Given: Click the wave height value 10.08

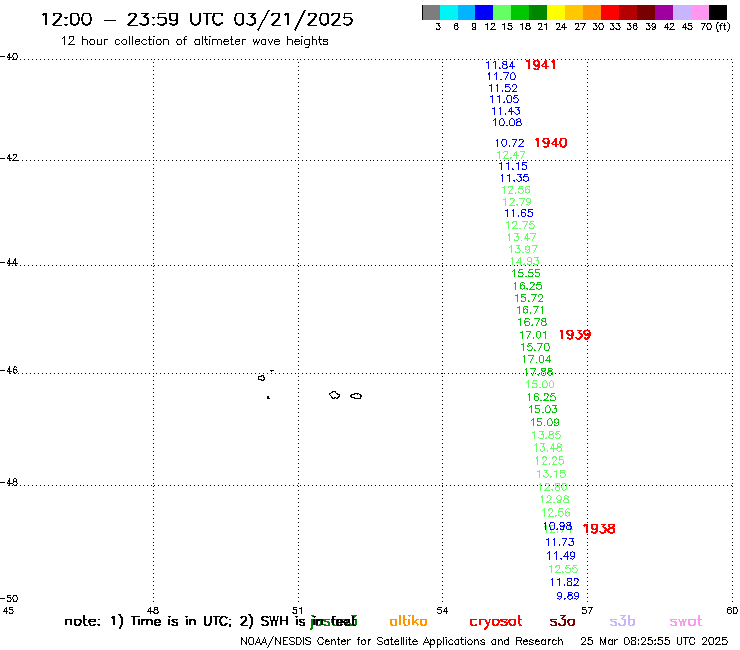Looking at the screenshot, I should (507, 122).
